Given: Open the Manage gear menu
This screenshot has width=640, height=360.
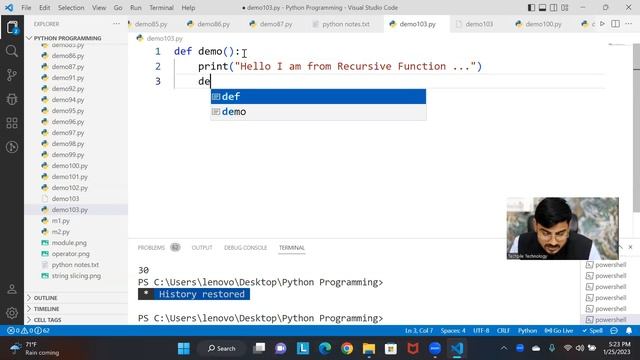Looking at the screenshot, I should (x=12, y=313).
